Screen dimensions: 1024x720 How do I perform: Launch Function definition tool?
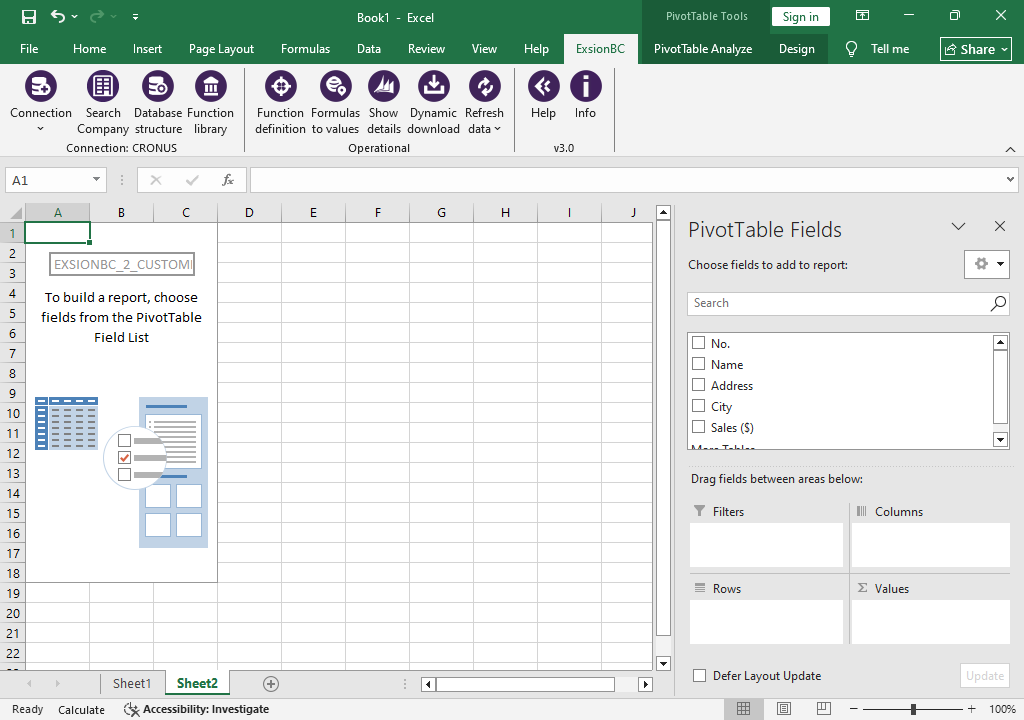tap(280, 103)
